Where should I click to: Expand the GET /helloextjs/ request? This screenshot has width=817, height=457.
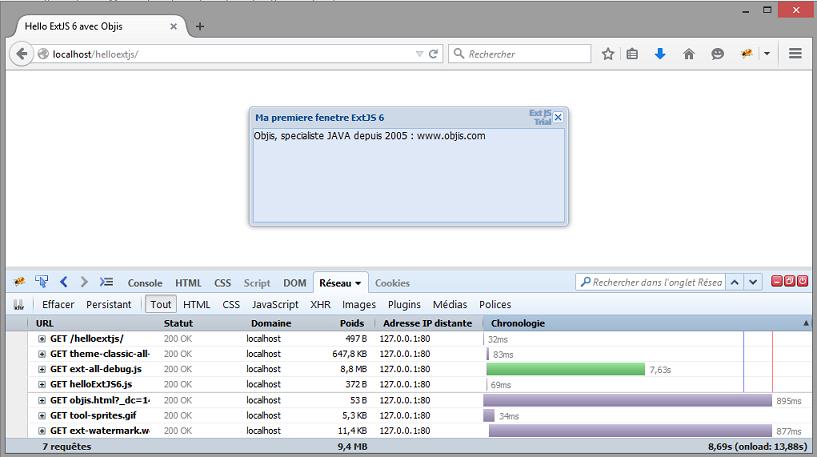(x=42, y=339)
